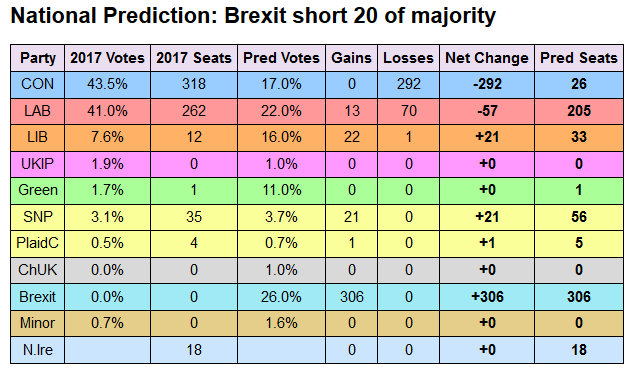Click the N.Ire row label
This screenshot has width=634, height=375.
pos(38,350)
